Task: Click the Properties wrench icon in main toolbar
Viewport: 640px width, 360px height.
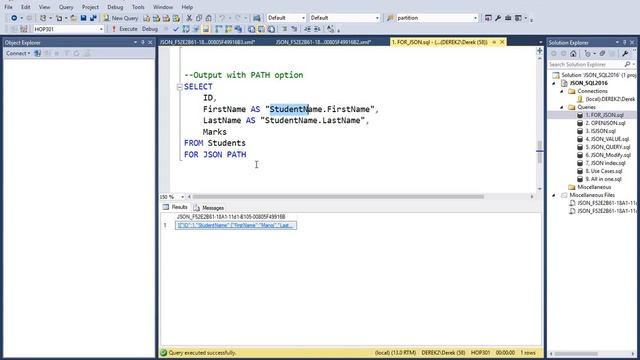Action: pyautogui.click(x=498, y=18)
